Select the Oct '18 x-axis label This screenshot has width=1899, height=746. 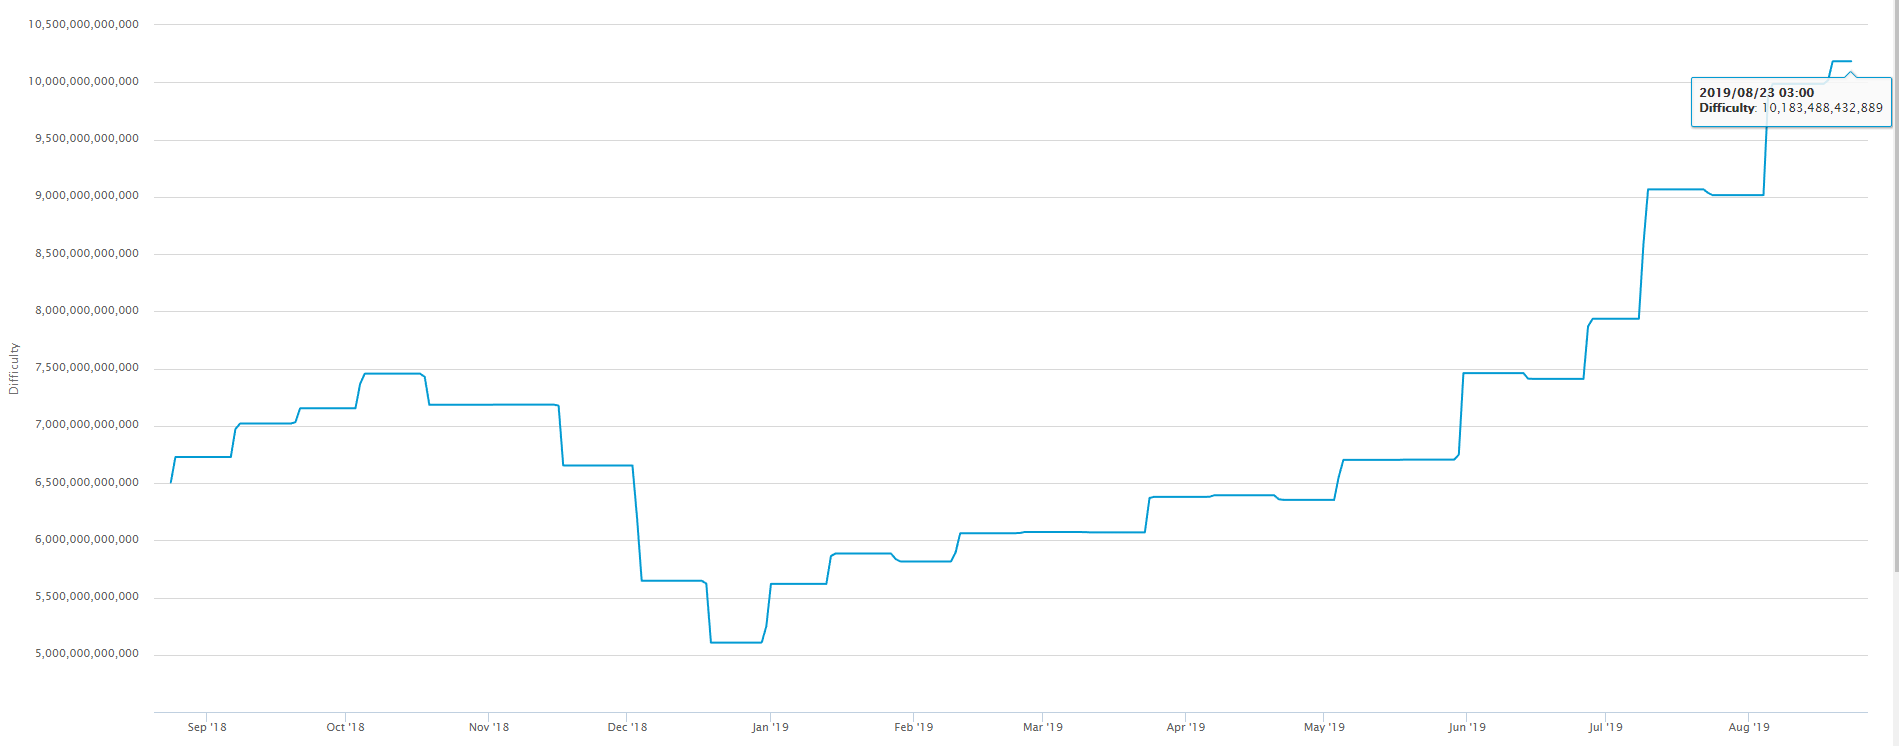pyautogui.click(x=345, y=727)
